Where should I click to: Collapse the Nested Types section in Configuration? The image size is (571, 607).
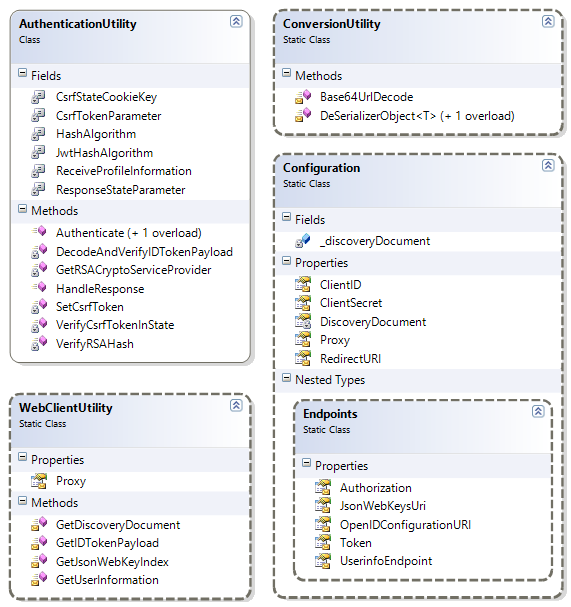tap(286, 377)
